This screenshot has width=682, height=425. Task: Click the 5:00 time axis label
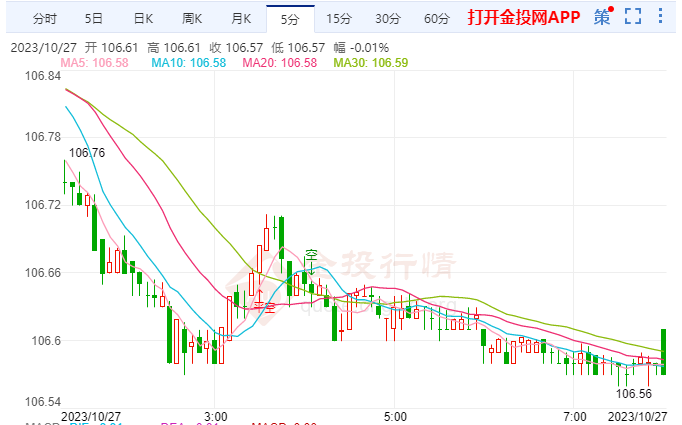[395, 417]
